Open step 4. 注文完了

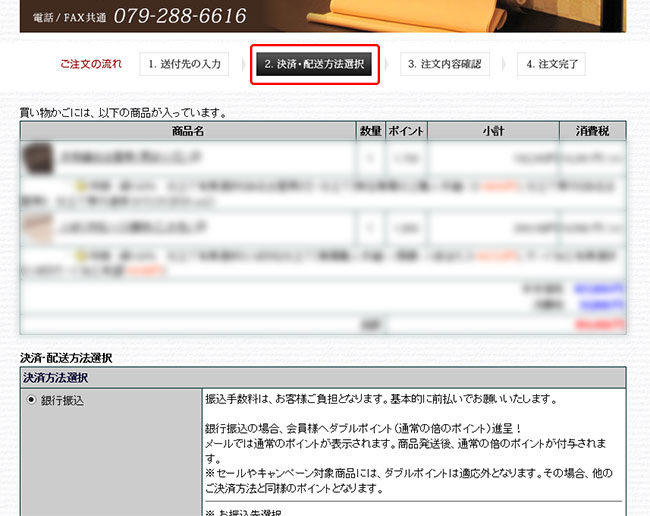(x=551, y=64)
